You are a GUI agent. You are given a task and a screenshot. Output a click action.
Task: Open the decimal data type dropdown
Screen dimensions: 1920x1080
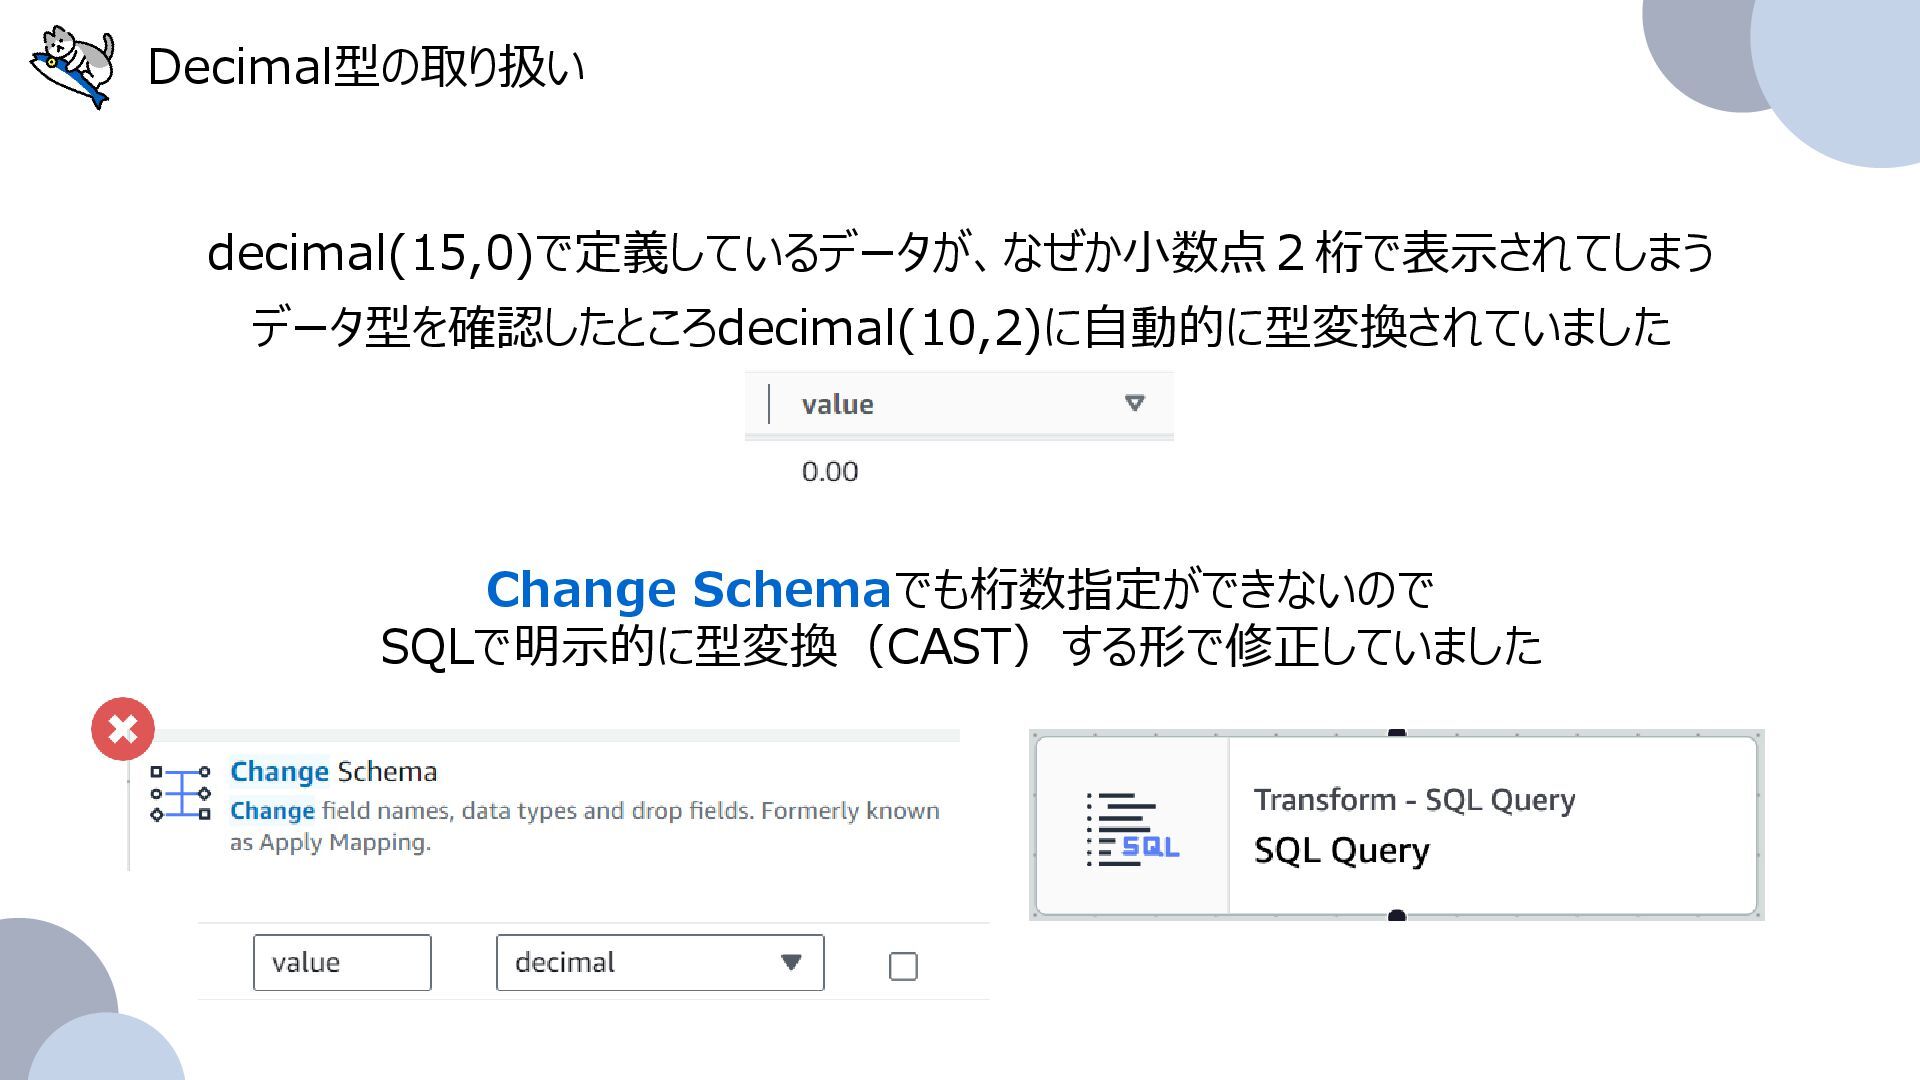point(659,963)
